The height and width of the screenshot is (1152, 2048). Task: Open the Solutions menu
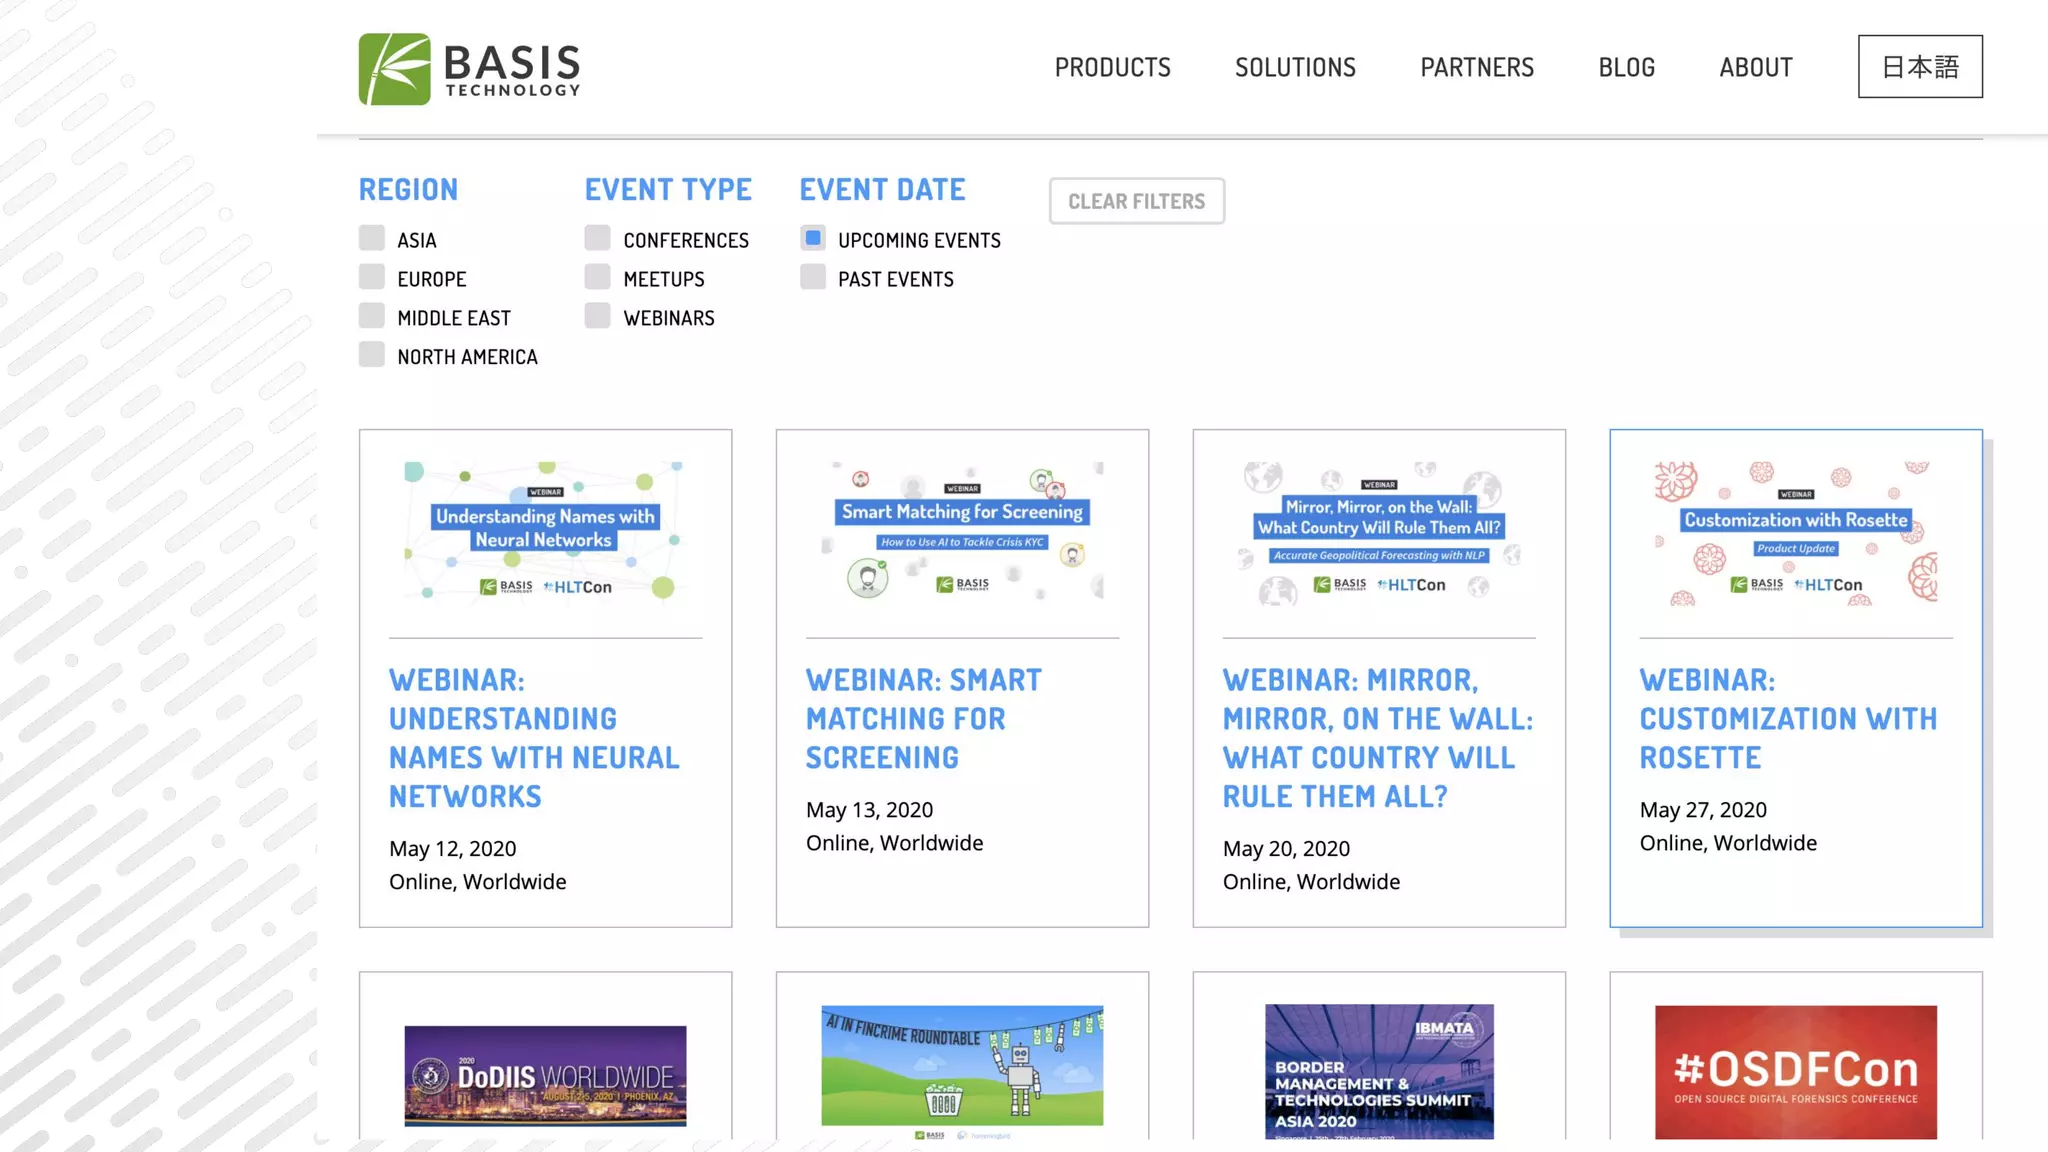(1295, 68)
